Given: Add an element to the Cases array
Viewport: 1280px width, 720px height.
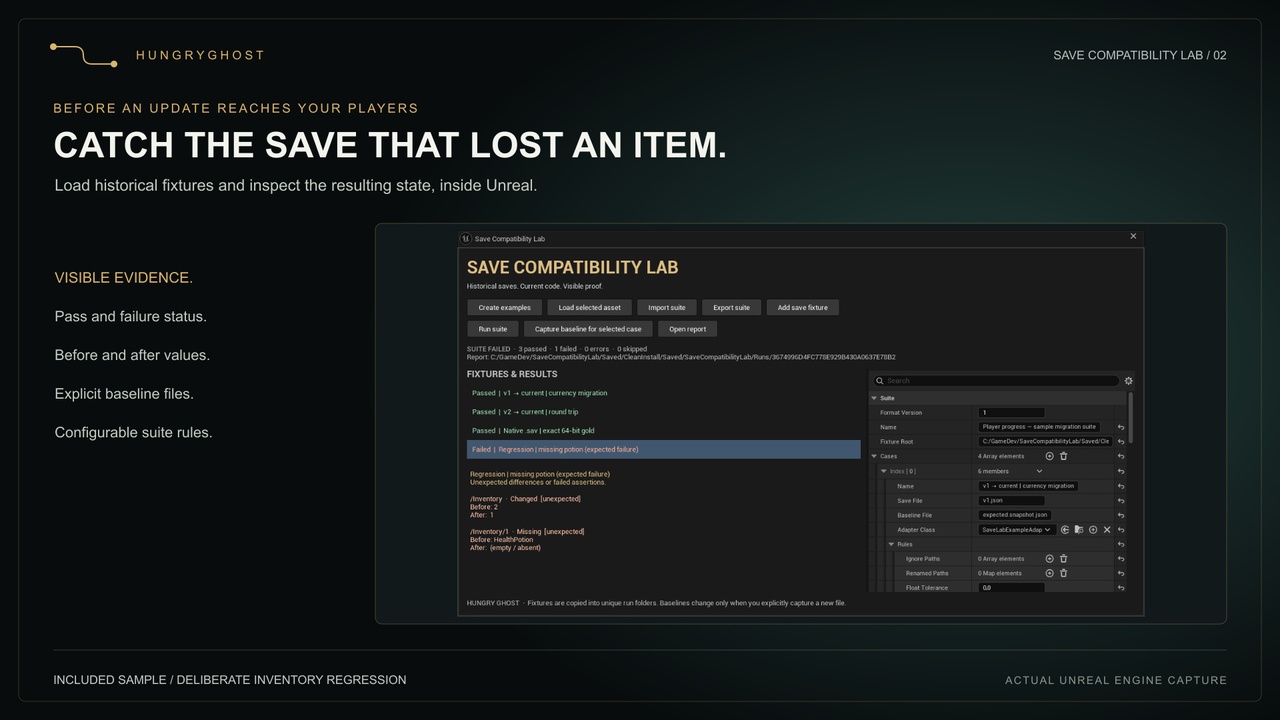Looking at the screenshot, I should click(x=1049, y=456).
